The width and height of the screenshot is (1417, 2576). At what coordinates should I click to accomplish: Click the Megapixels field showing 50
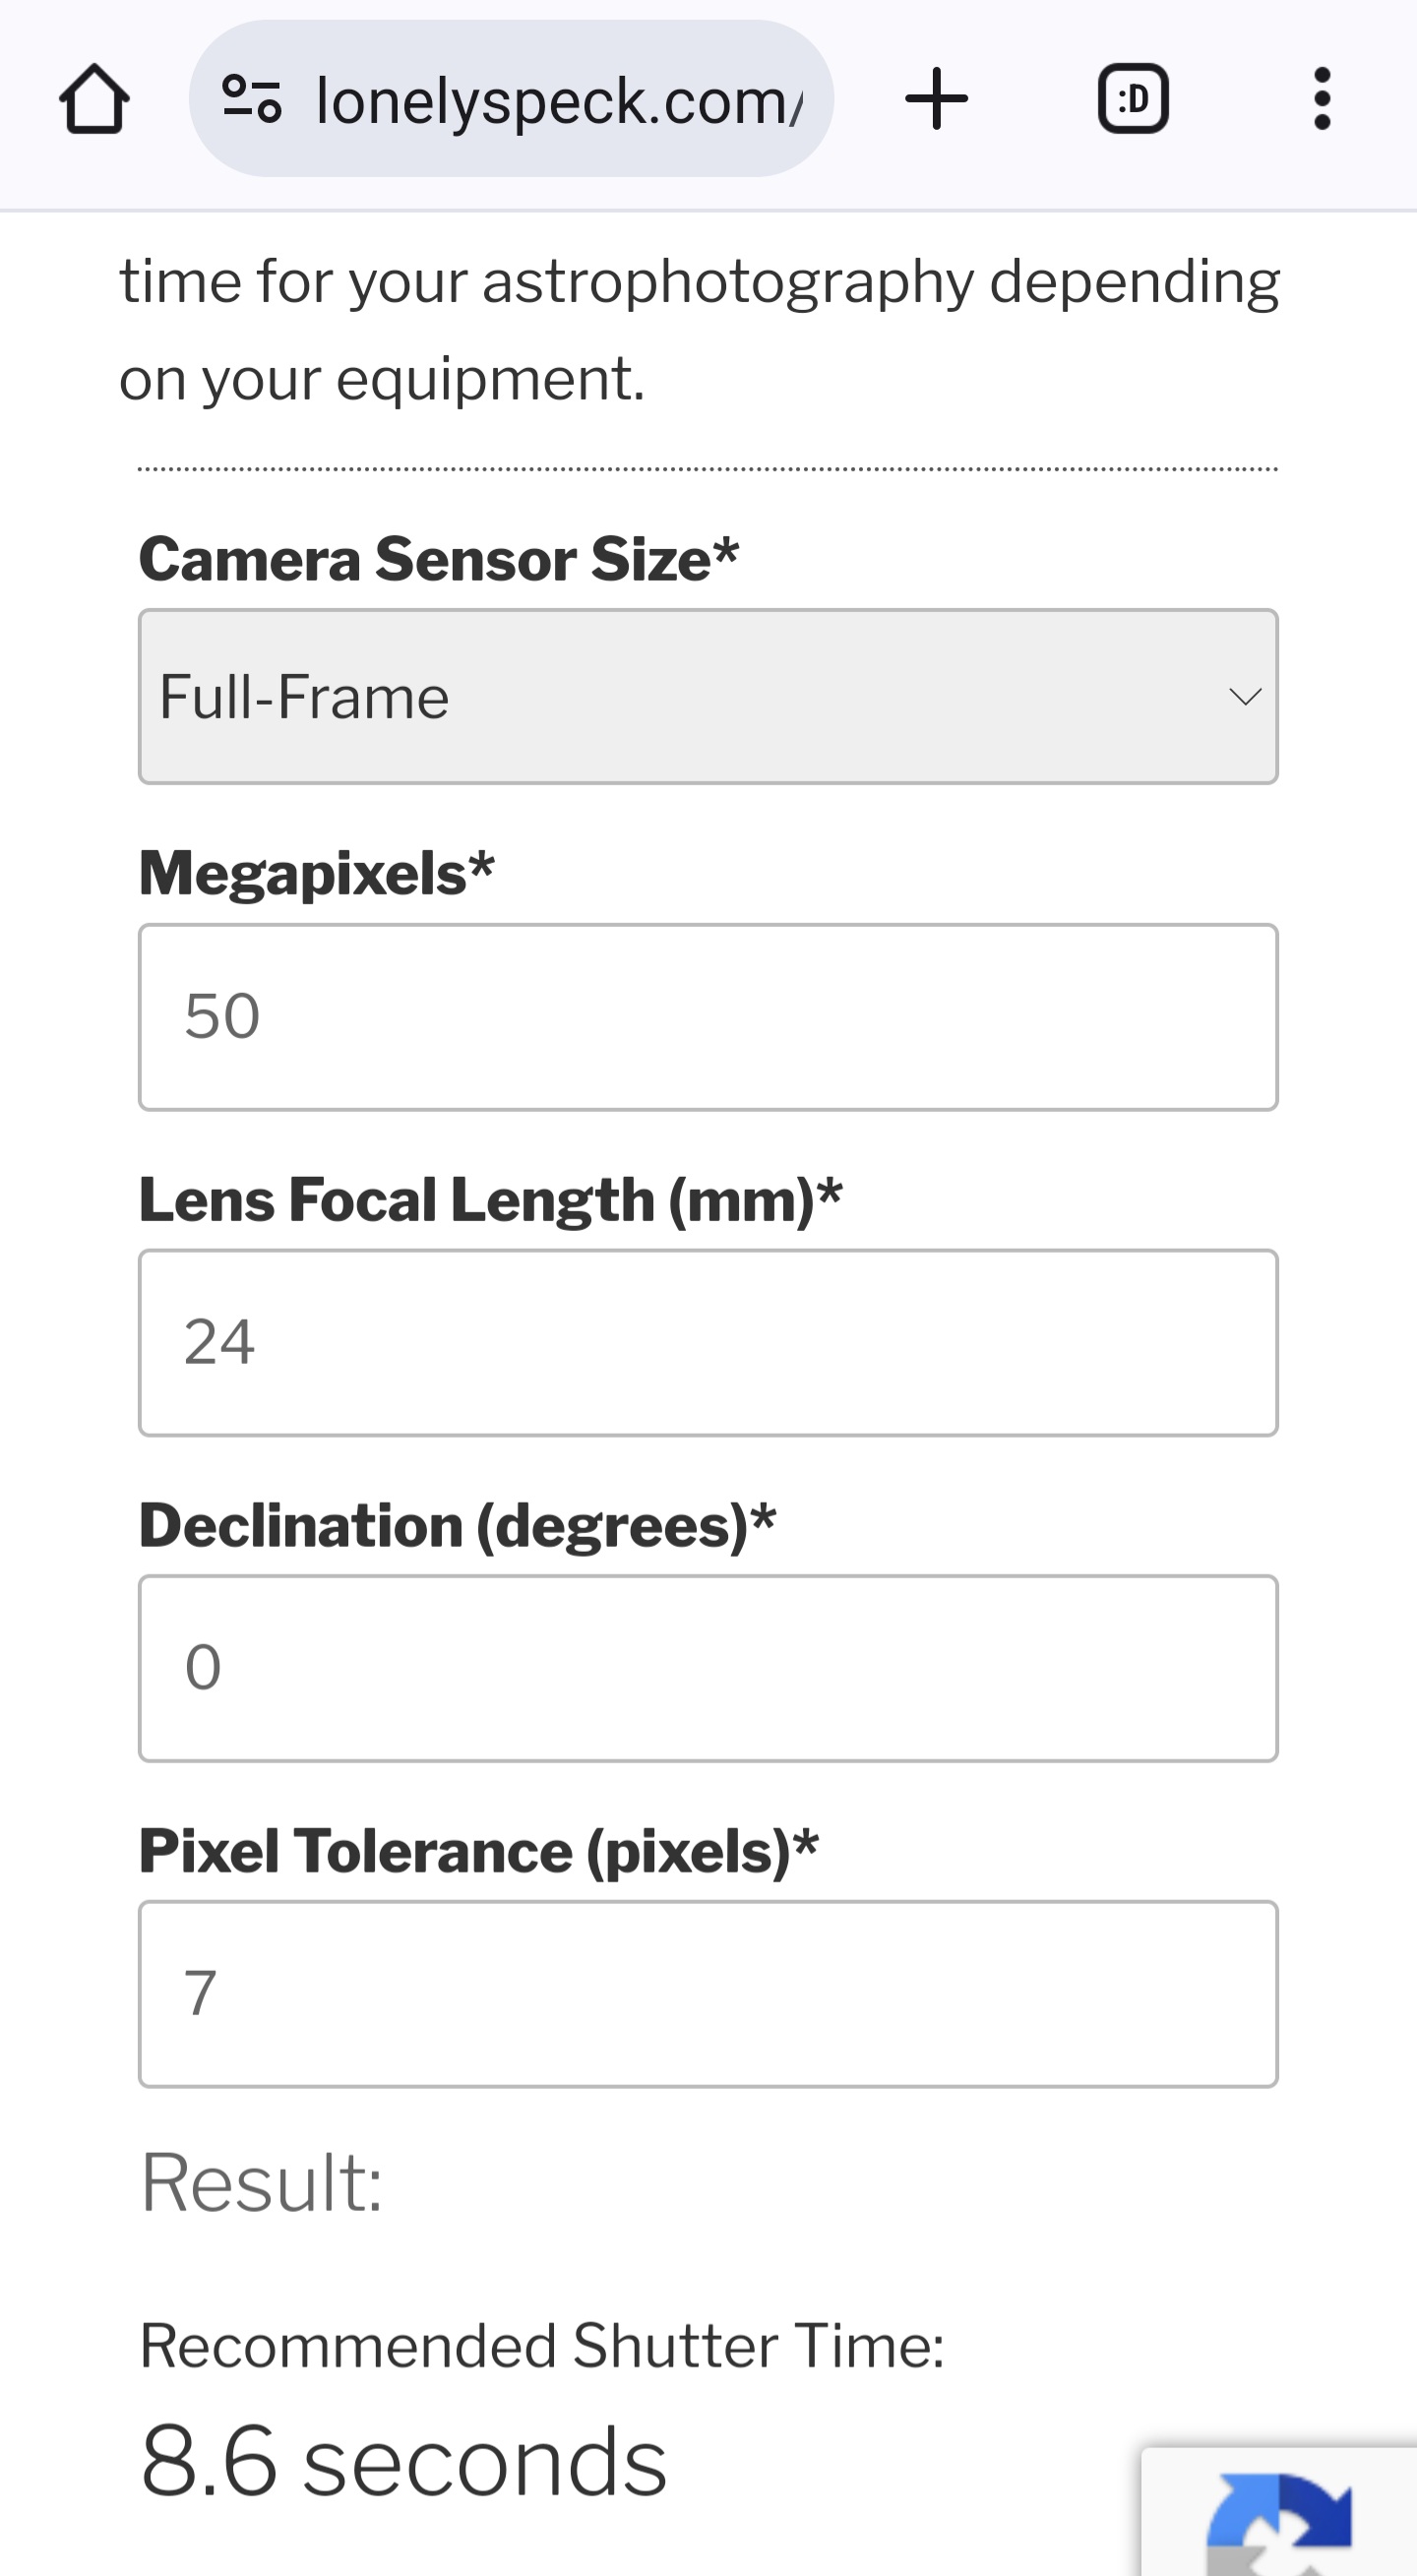(x=708, y=1017)
